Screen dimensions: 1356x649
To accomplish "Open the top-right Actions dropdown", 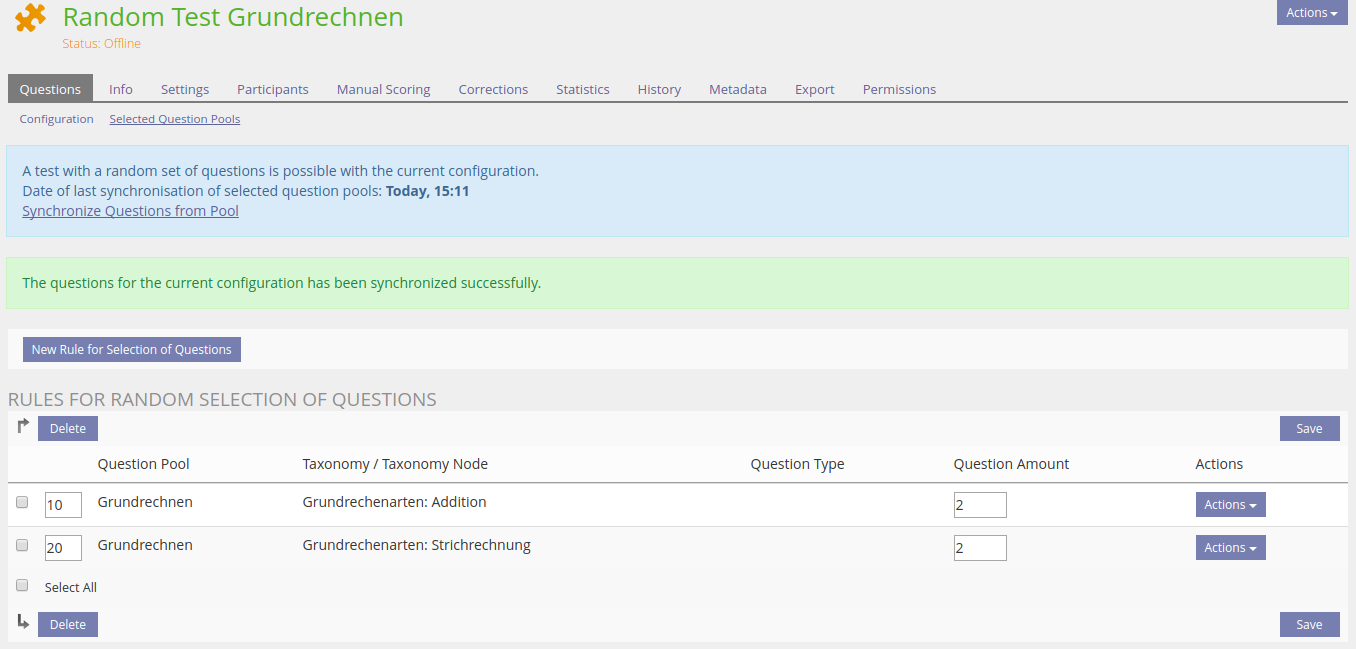I will point(1311,13).
